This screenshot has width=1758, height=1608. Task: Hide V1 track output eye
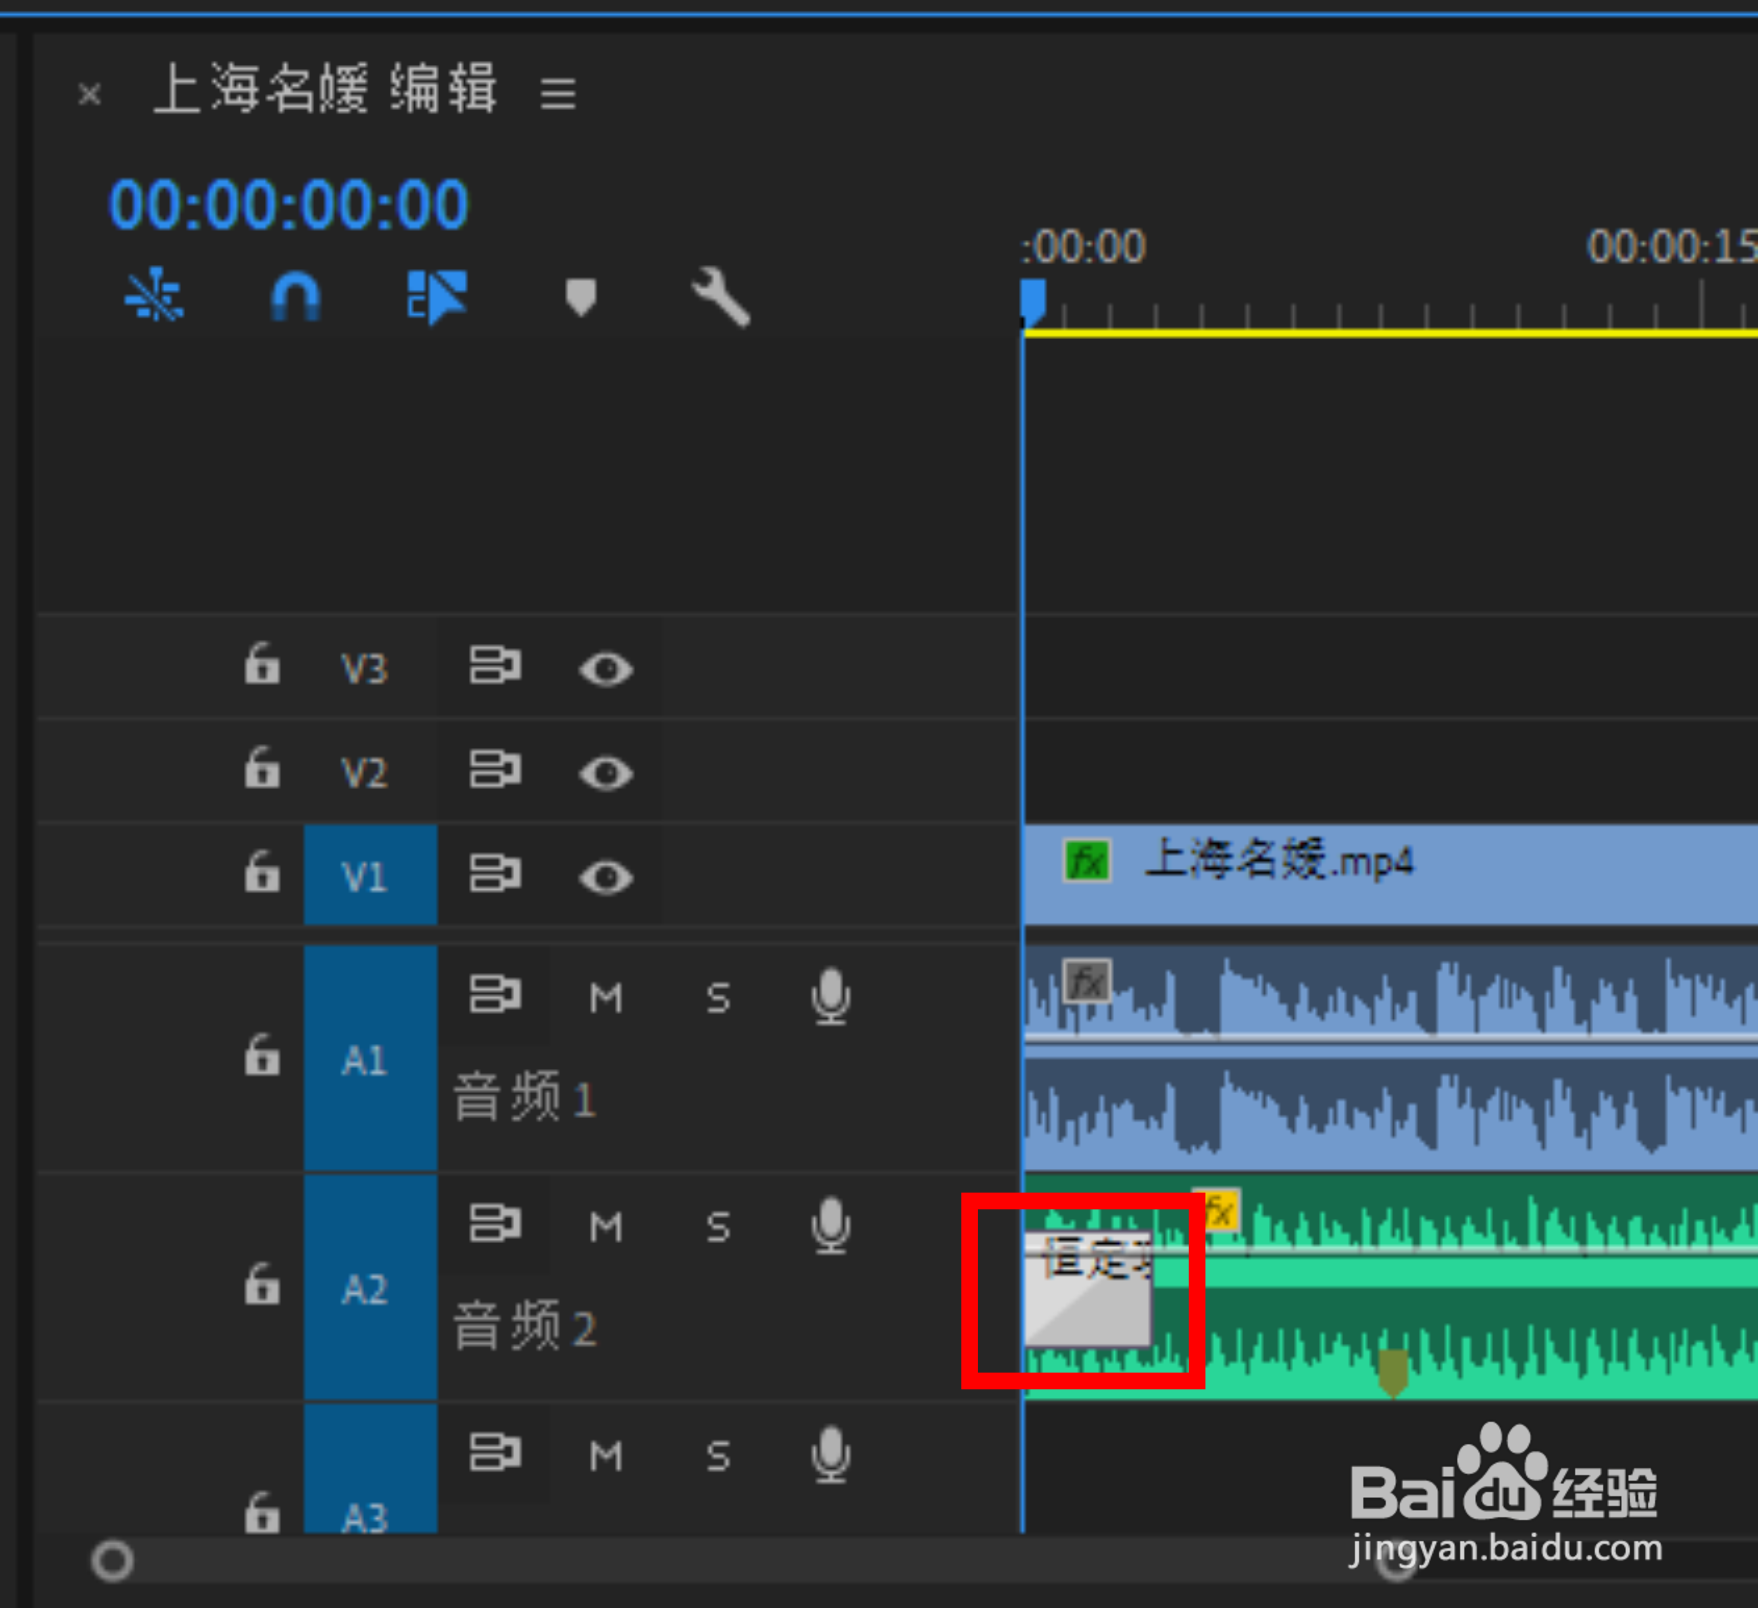coord(606,877)
